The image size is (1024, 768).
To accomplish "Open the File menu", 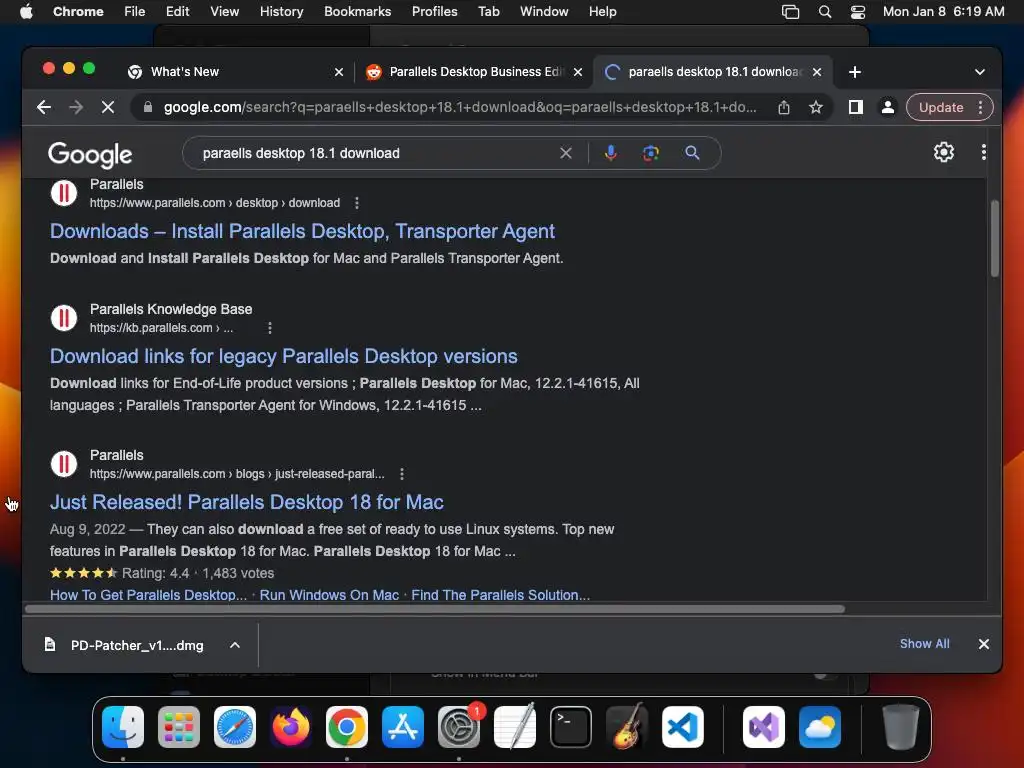I will pos(135,12).
